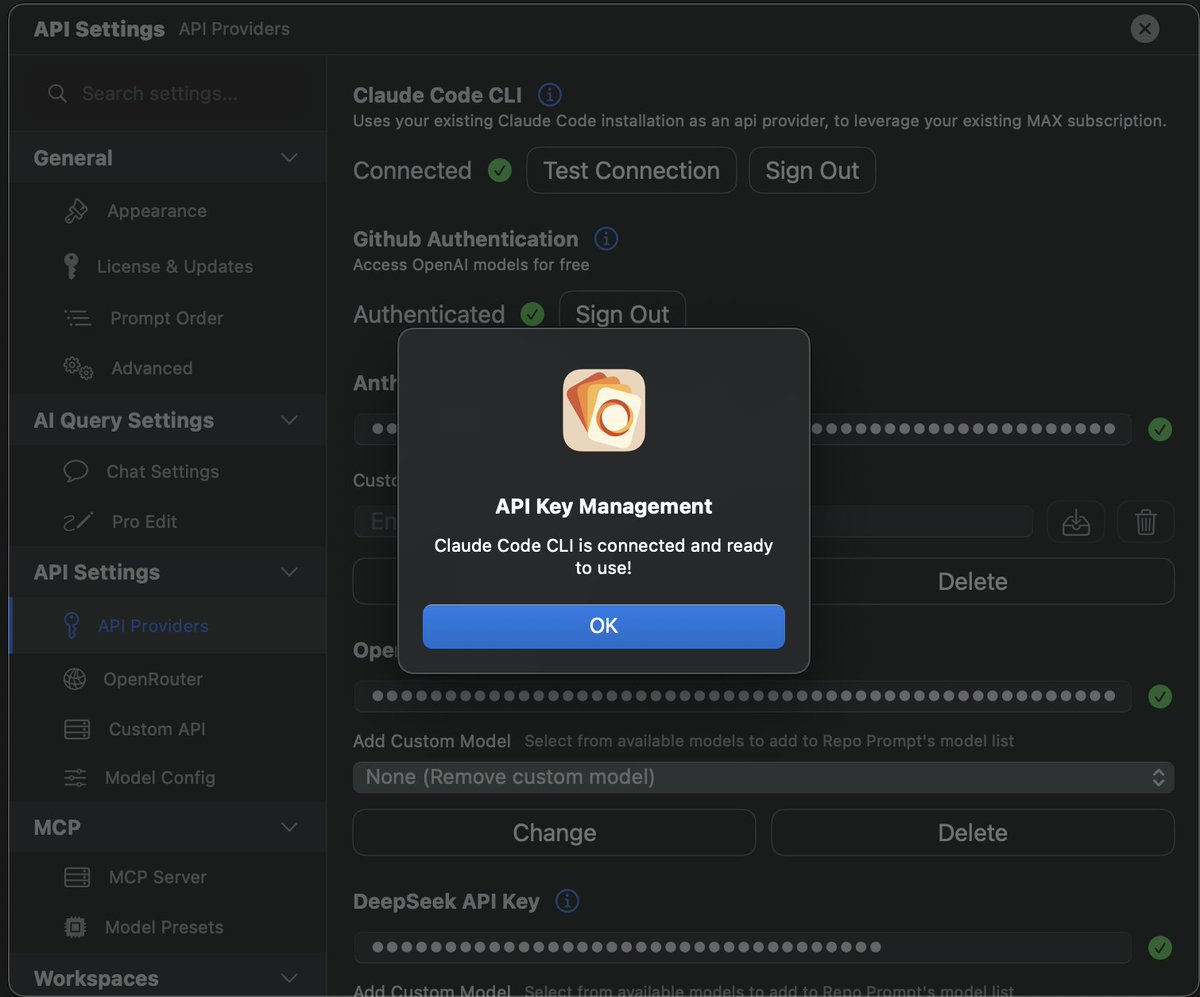
Task: Click the trash can icon button
Action: point(1146,521)
